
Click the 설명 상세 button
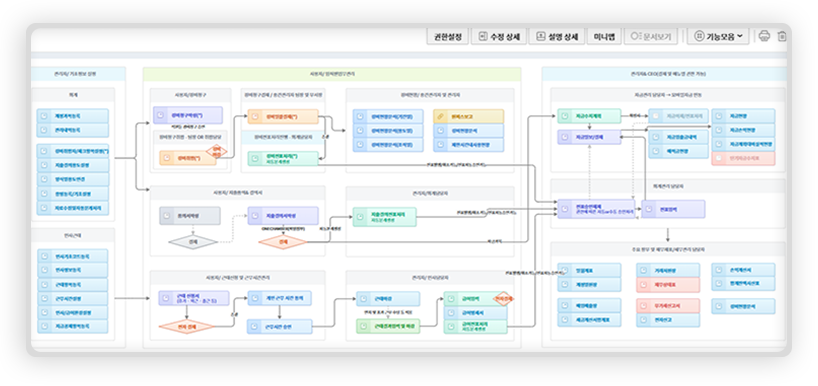click(557, 37)
